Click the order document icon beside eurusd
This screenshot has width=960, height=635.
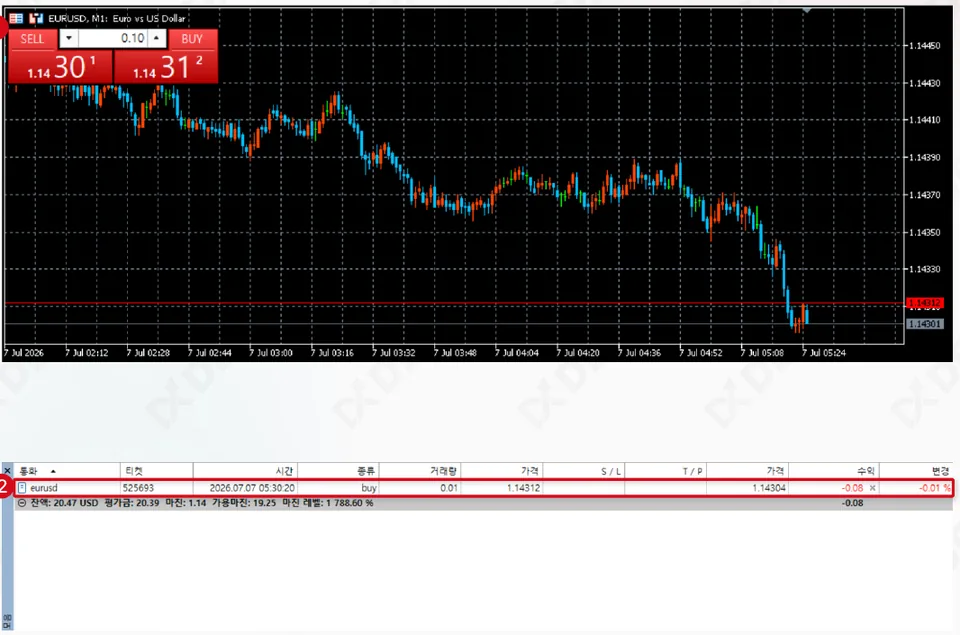pyautogui.click(x=22, y=488)
